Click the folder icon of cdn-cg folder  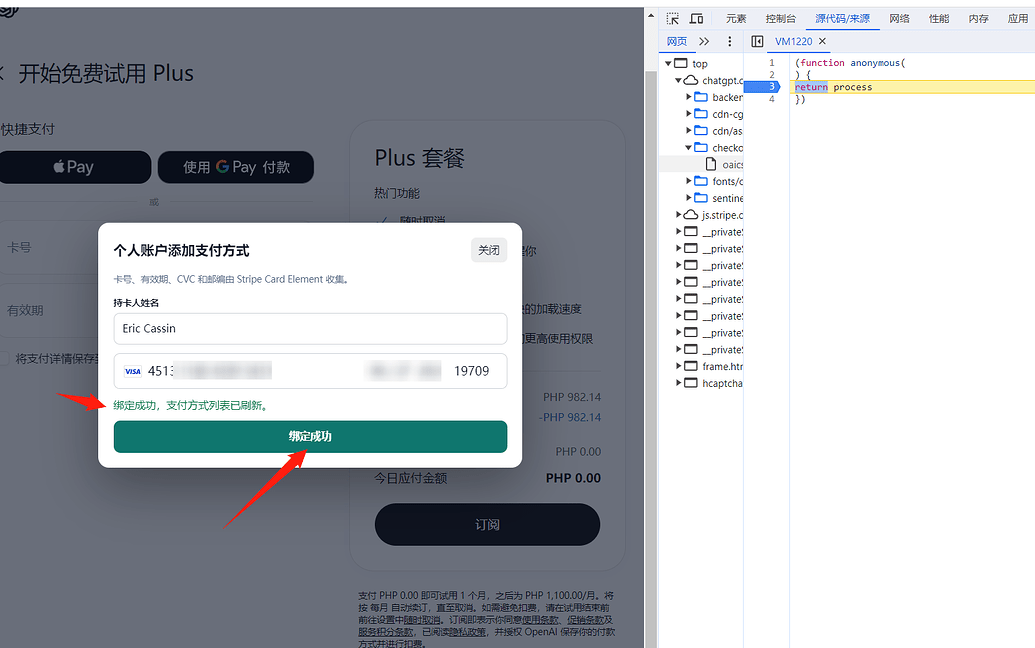pyautogui.click(x=701, y=113)
